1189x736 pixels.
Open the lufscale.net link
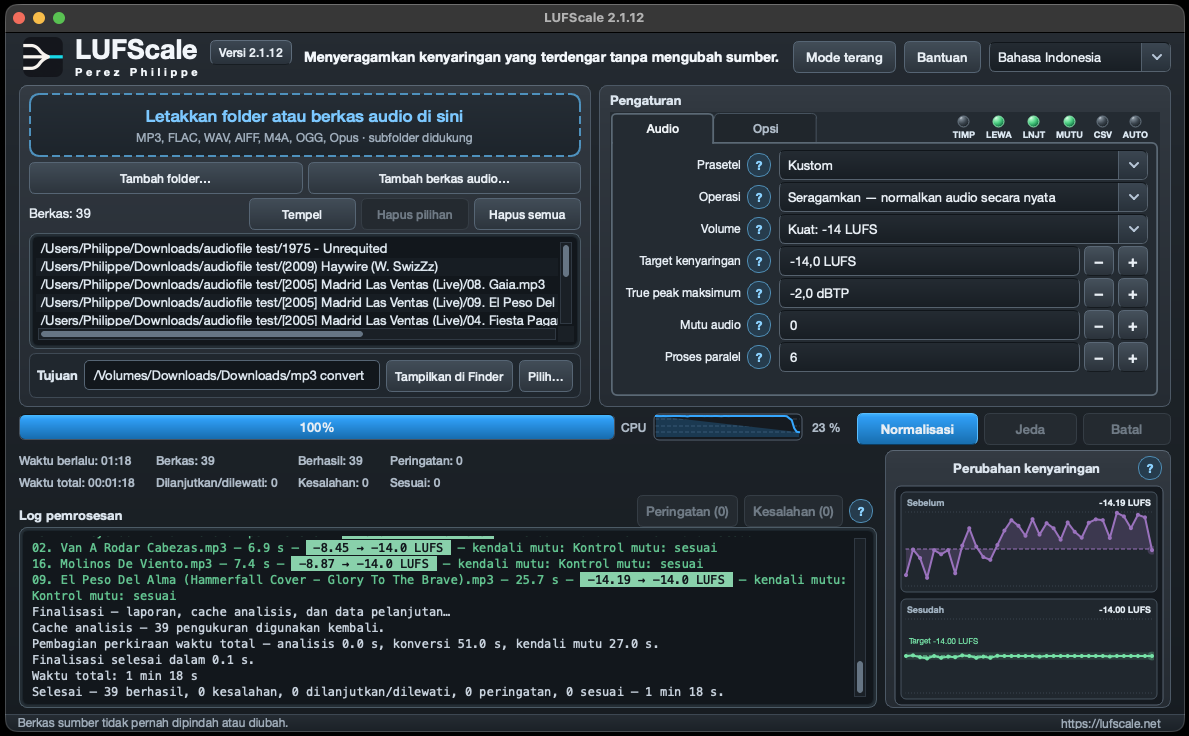1110,723
